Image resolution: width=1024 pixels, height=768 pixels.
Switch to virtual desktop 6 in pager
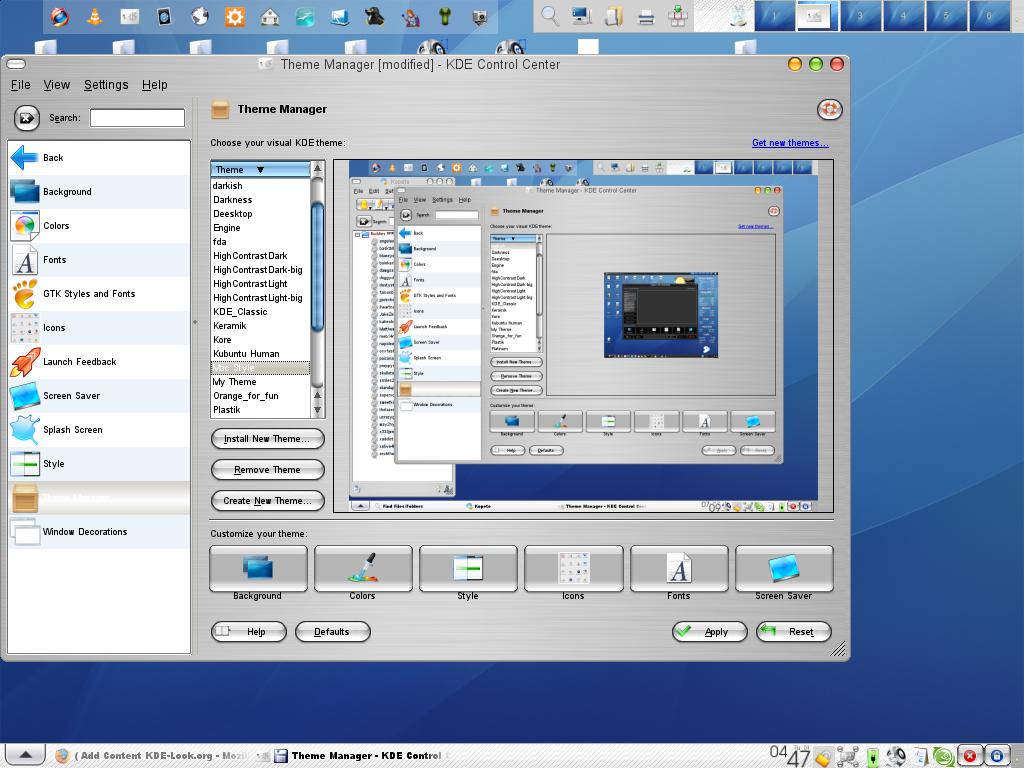(x=989, y=16)
